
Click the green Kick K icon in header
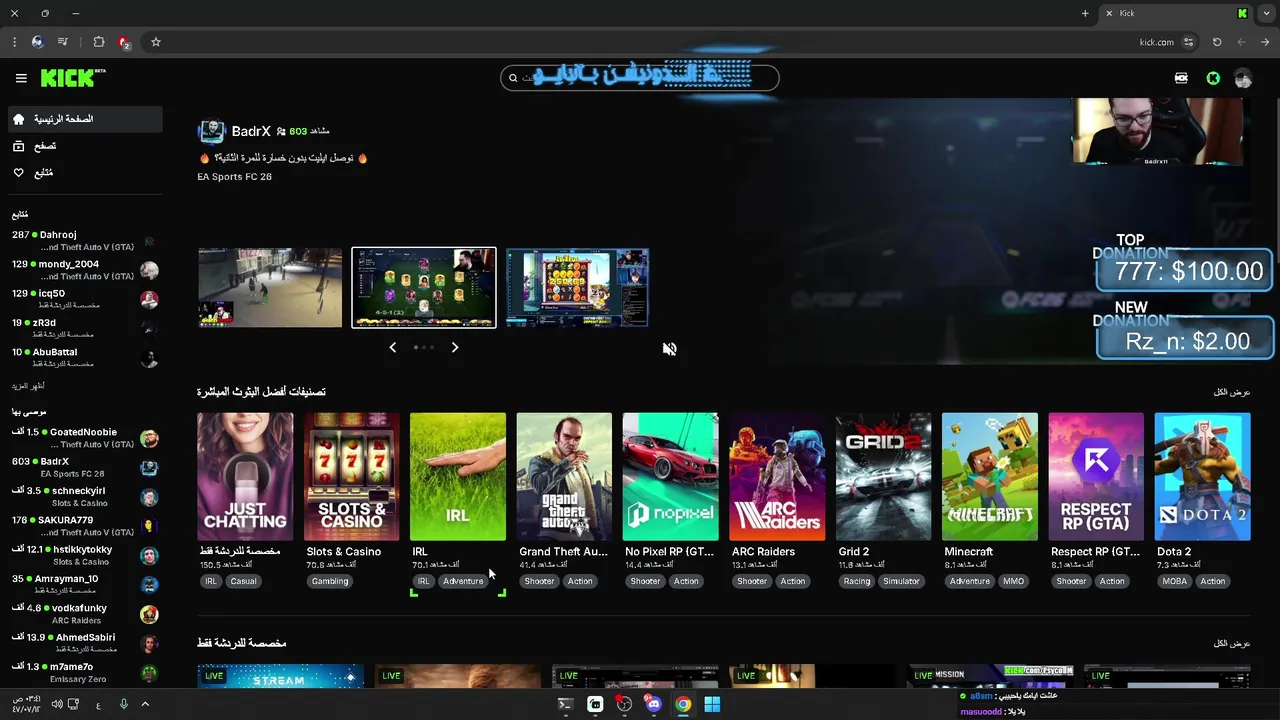(1213, 78)
